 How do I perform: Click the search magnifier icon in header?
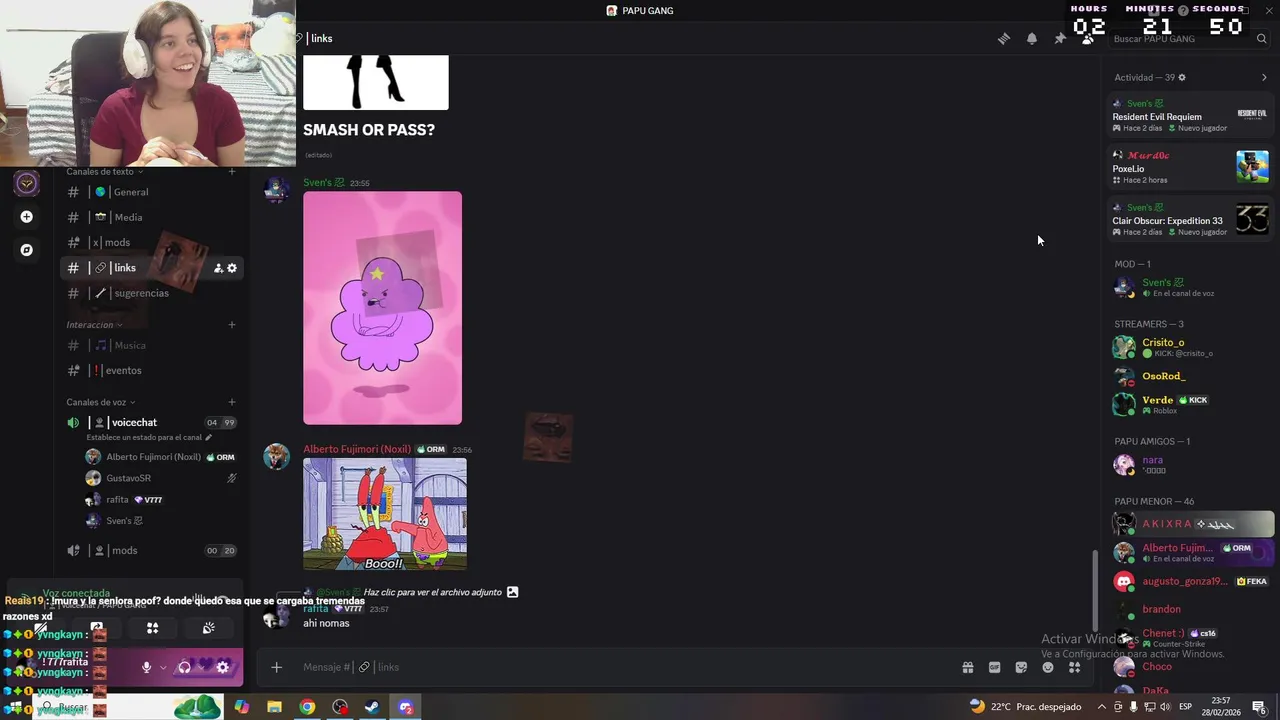click(x=1262, y=39)
